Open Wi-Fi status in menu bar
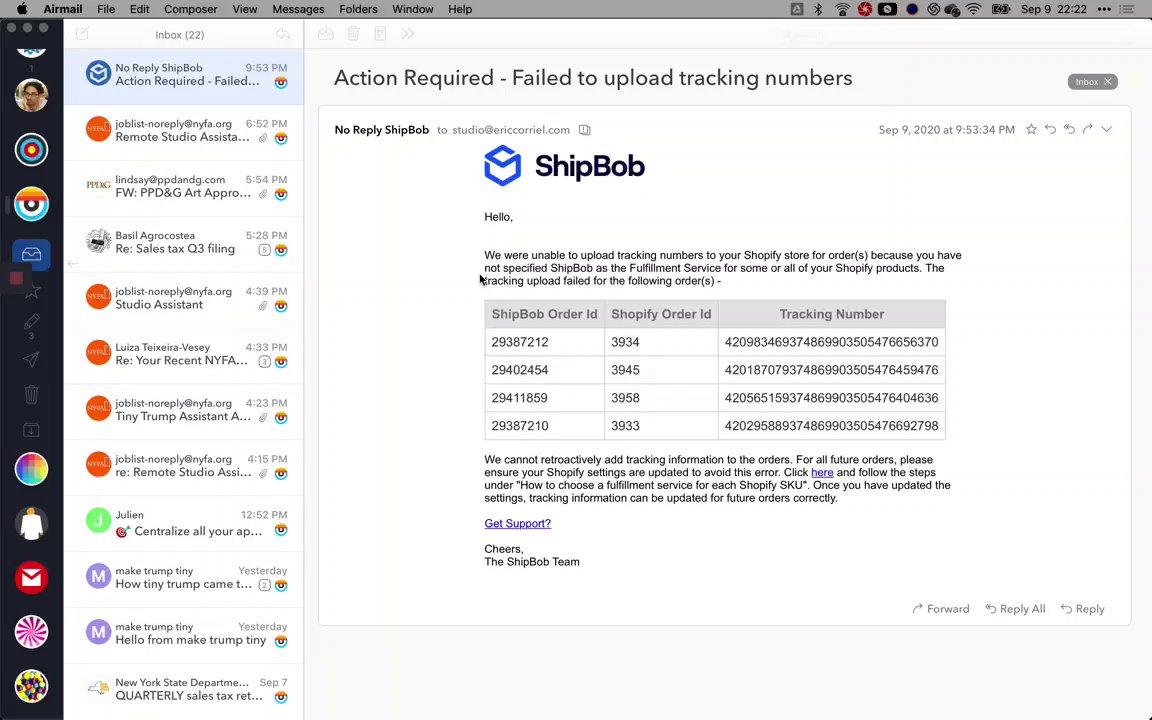 [974, 10]
